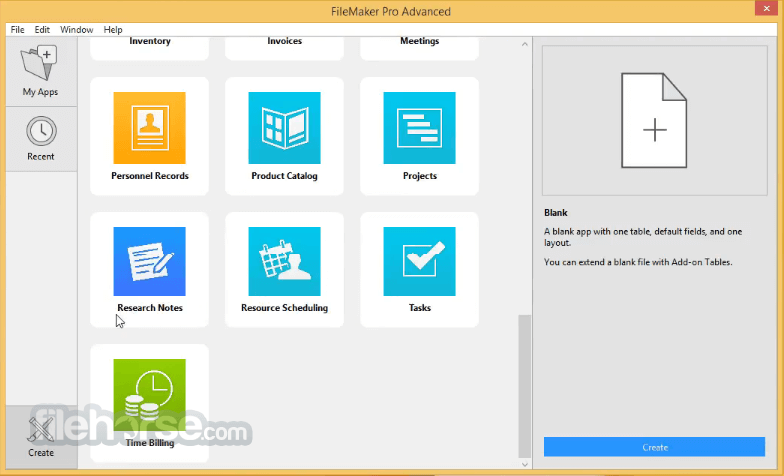Click the Research Notes label

[150, 308]
